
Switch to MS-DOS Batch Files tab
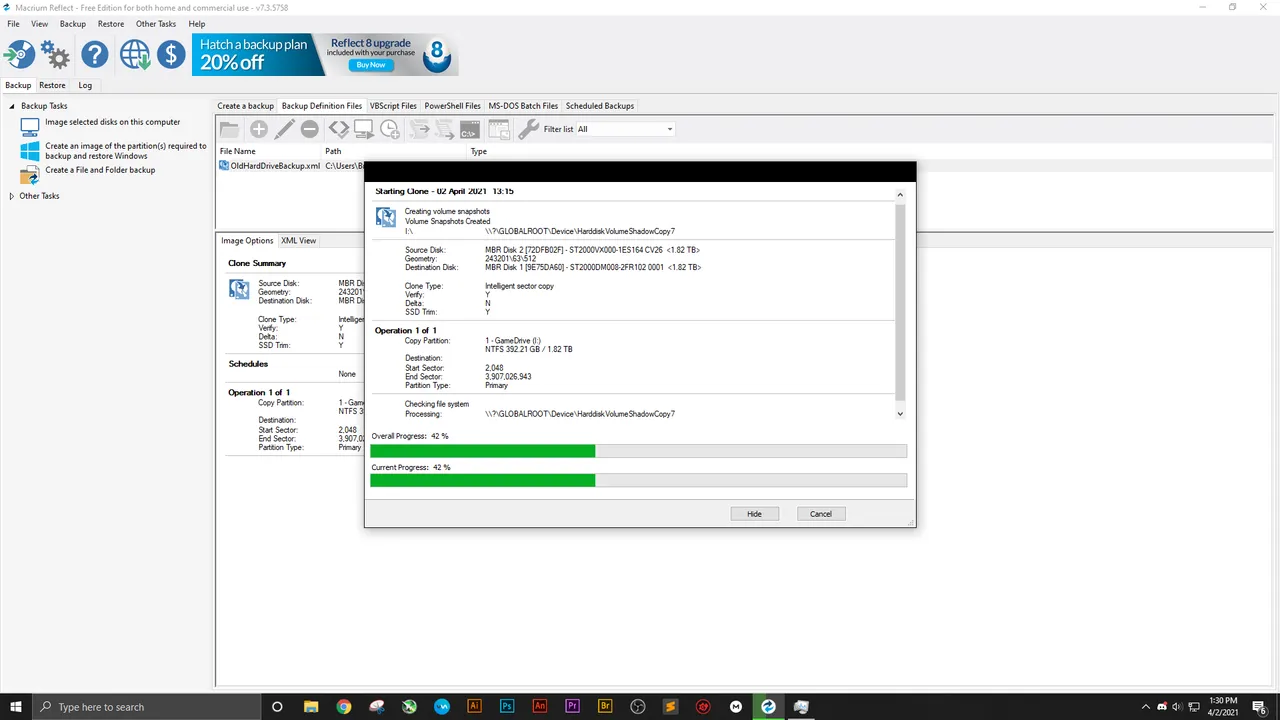523,106
